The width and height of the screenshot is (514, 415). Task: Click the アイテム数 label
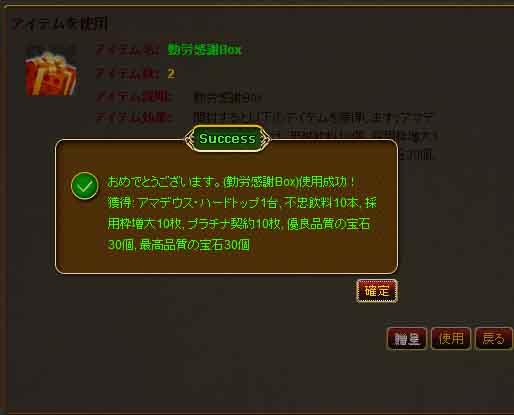coord(128,74)
